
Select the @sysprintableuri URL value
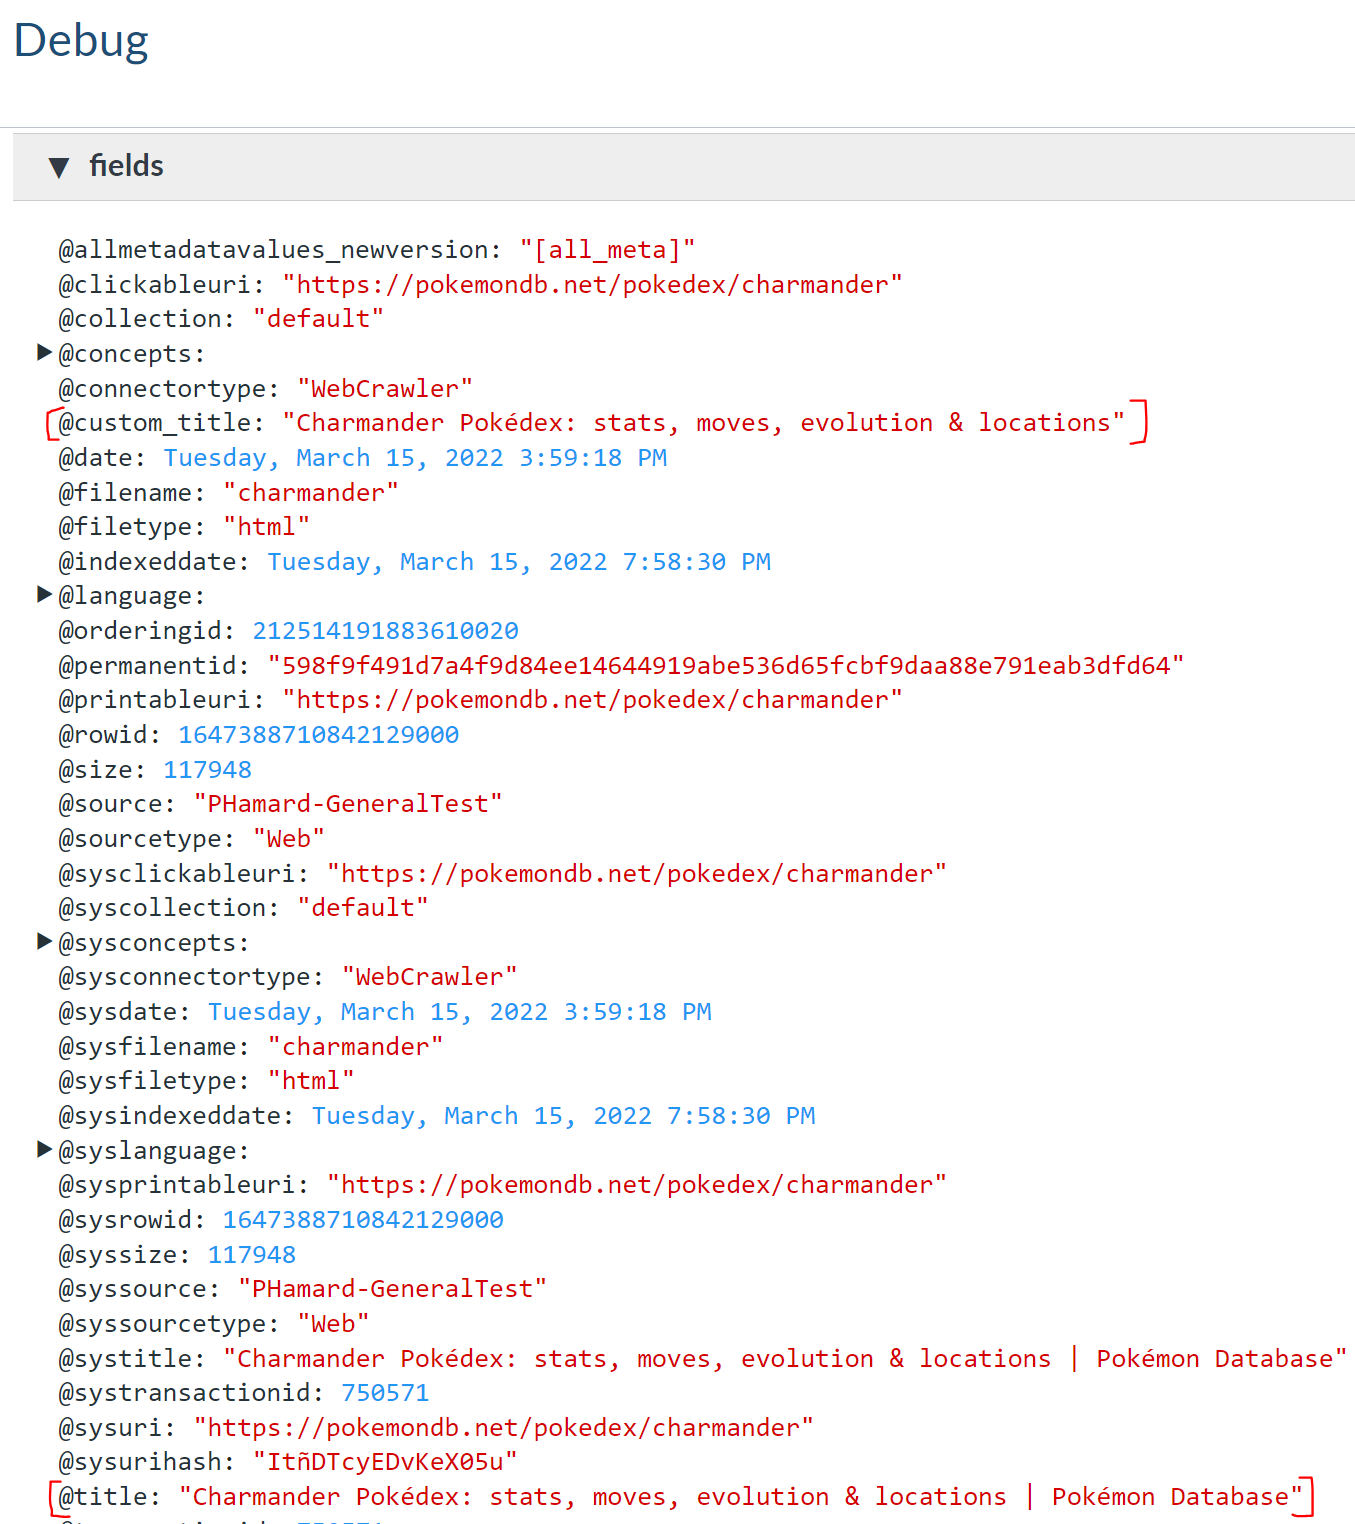point(637,1185)
